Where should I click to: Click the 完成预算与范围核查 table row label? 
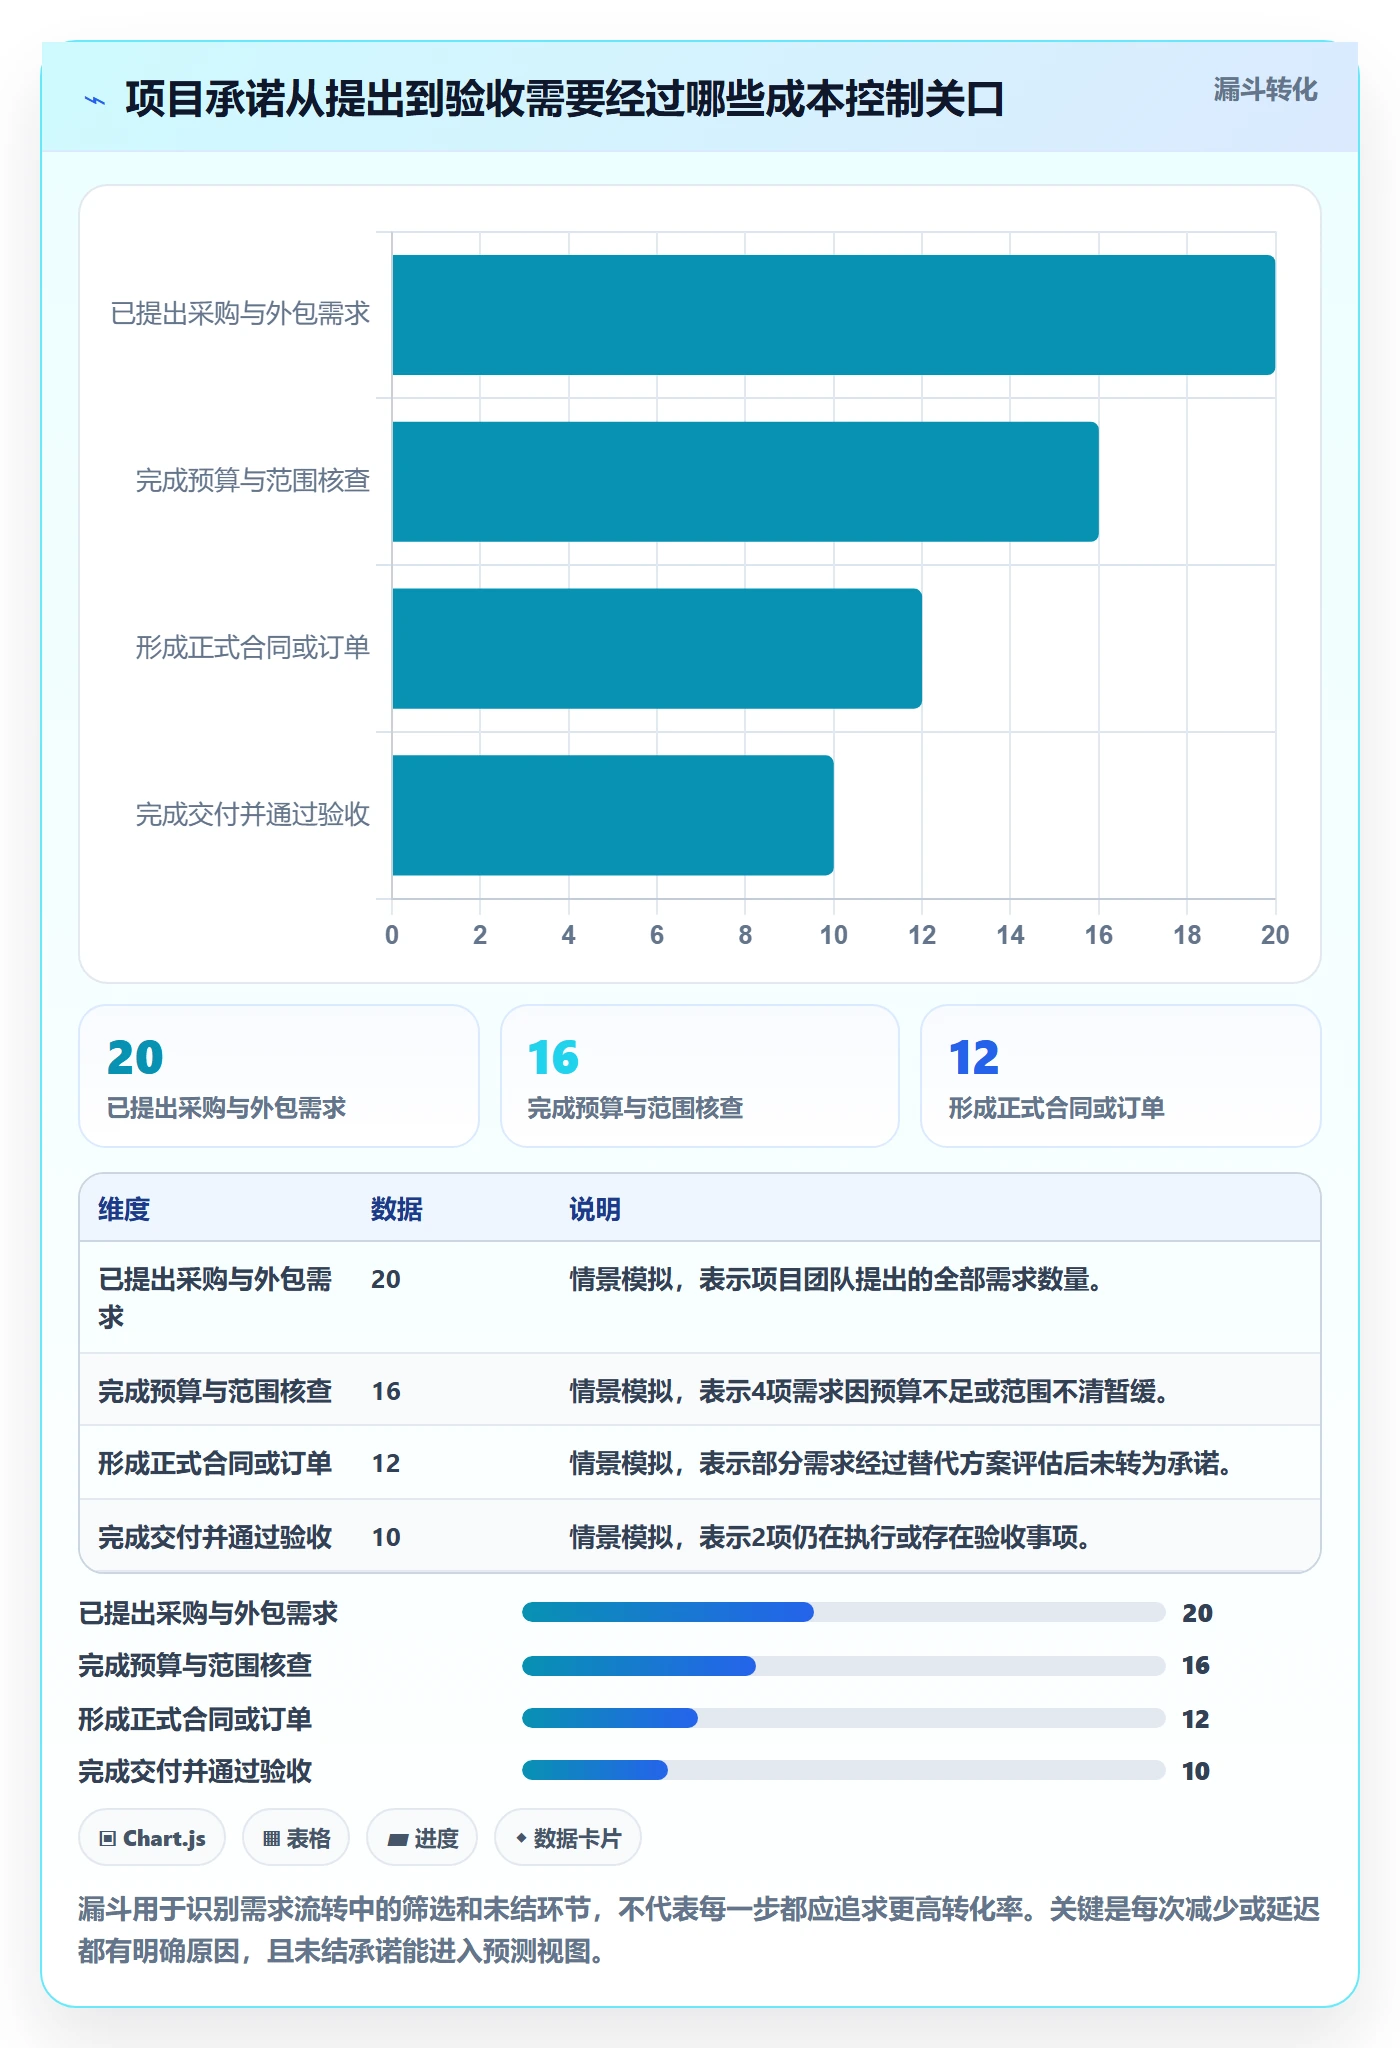[x=215, y=1391]
